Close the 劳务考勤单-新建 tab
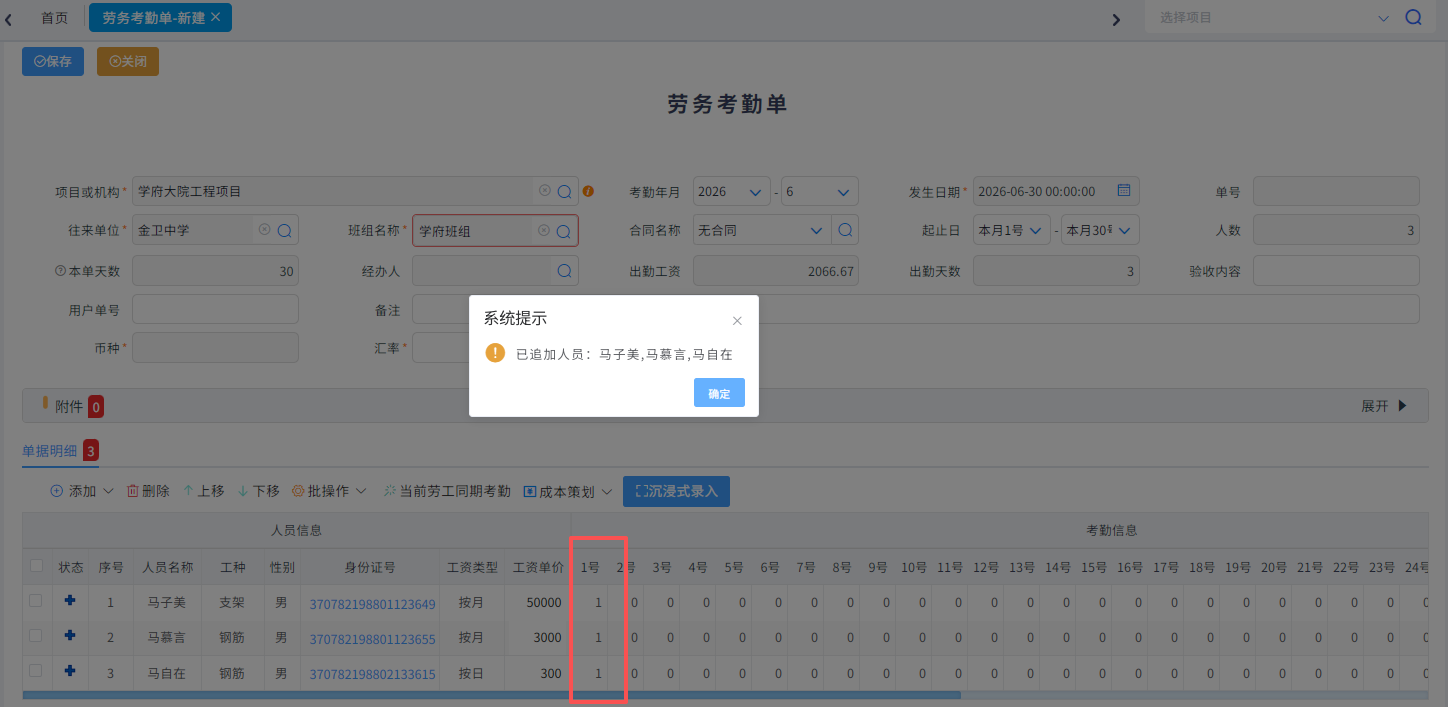This screenshot has width=1448, height=707. coord(215,17)
